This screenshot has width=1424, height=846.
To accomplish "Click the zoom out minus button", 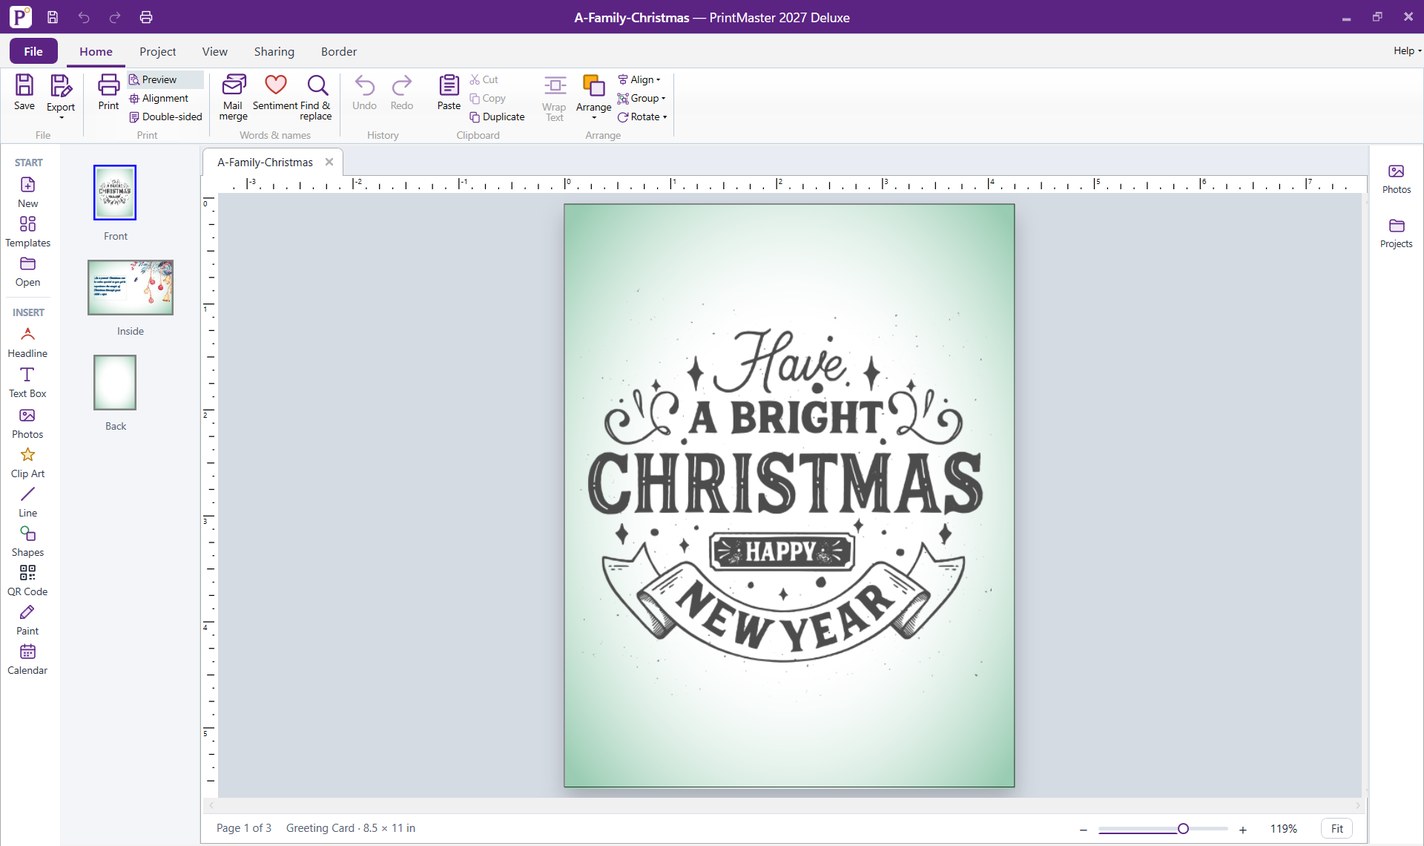I will click(x=1083, y=829).
